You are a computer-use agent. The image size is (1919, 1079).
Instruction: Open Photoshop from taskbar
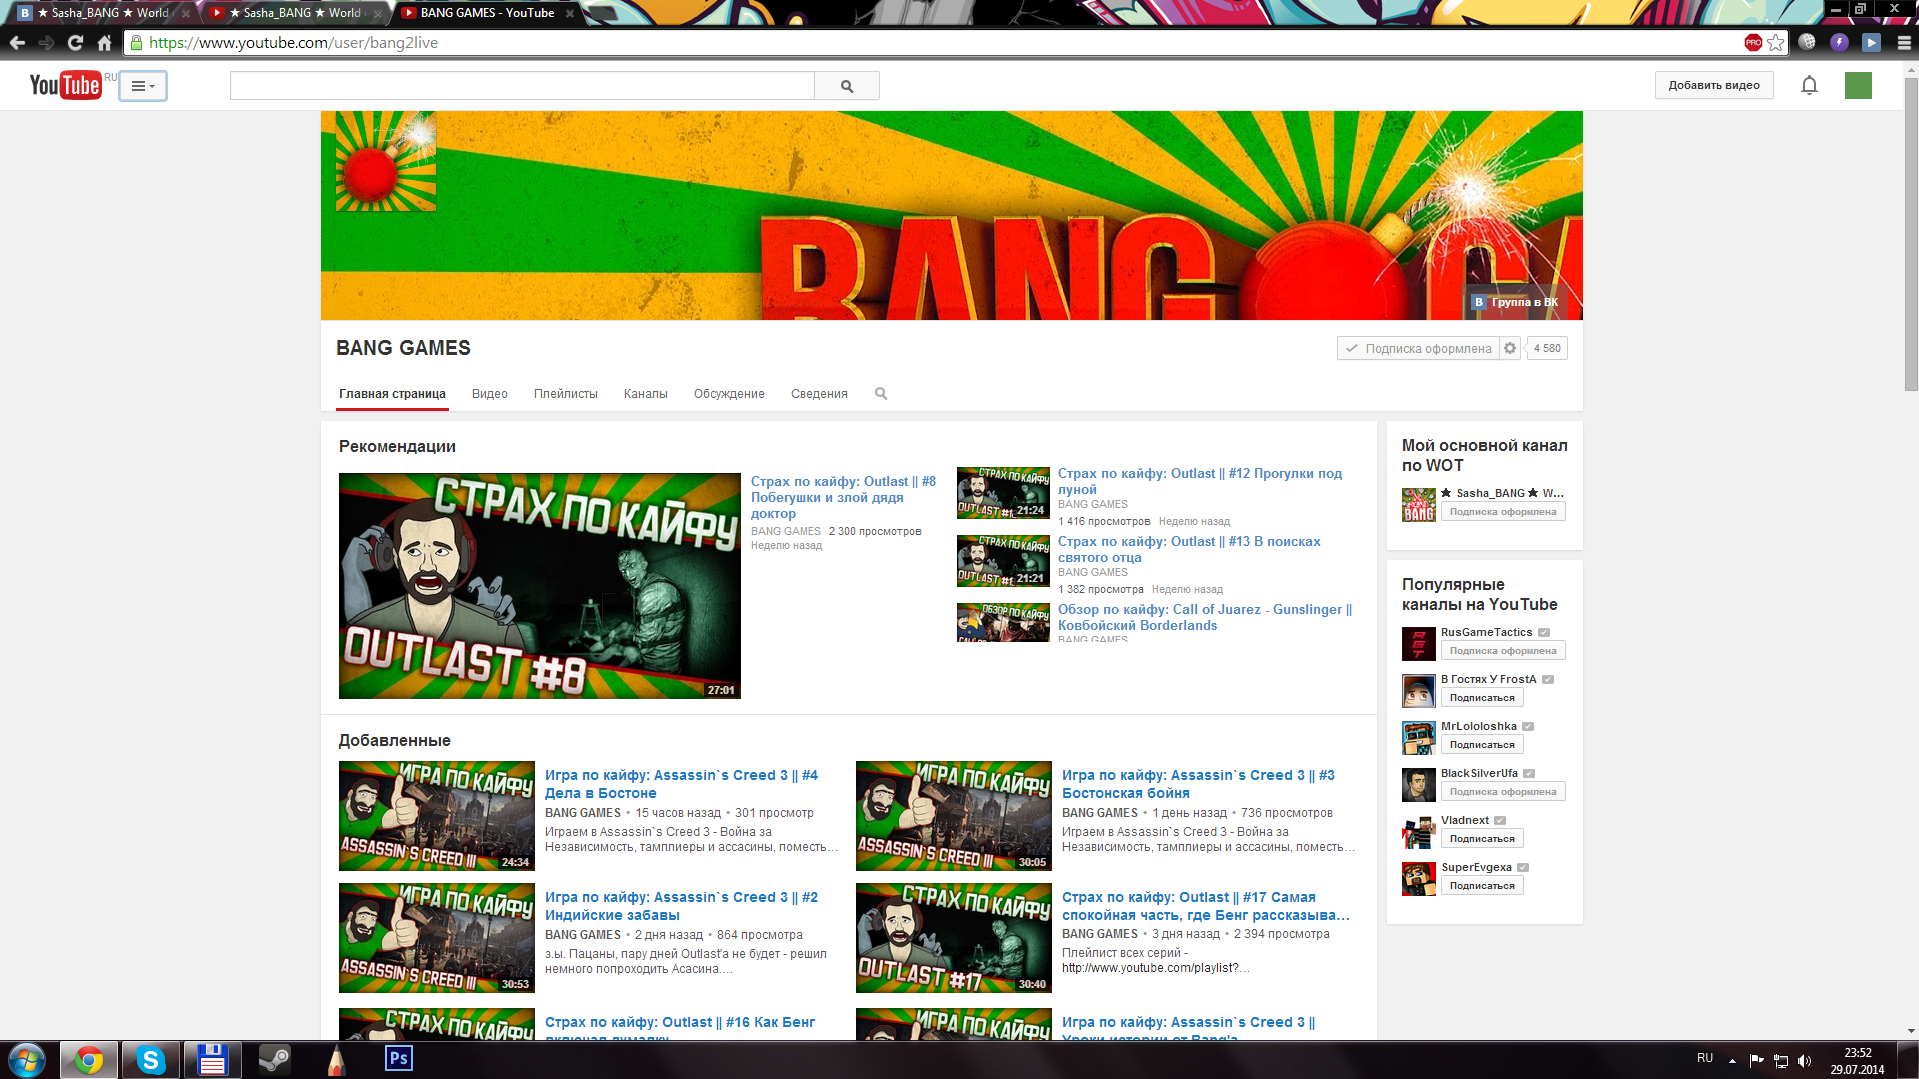pos(398,1058)
